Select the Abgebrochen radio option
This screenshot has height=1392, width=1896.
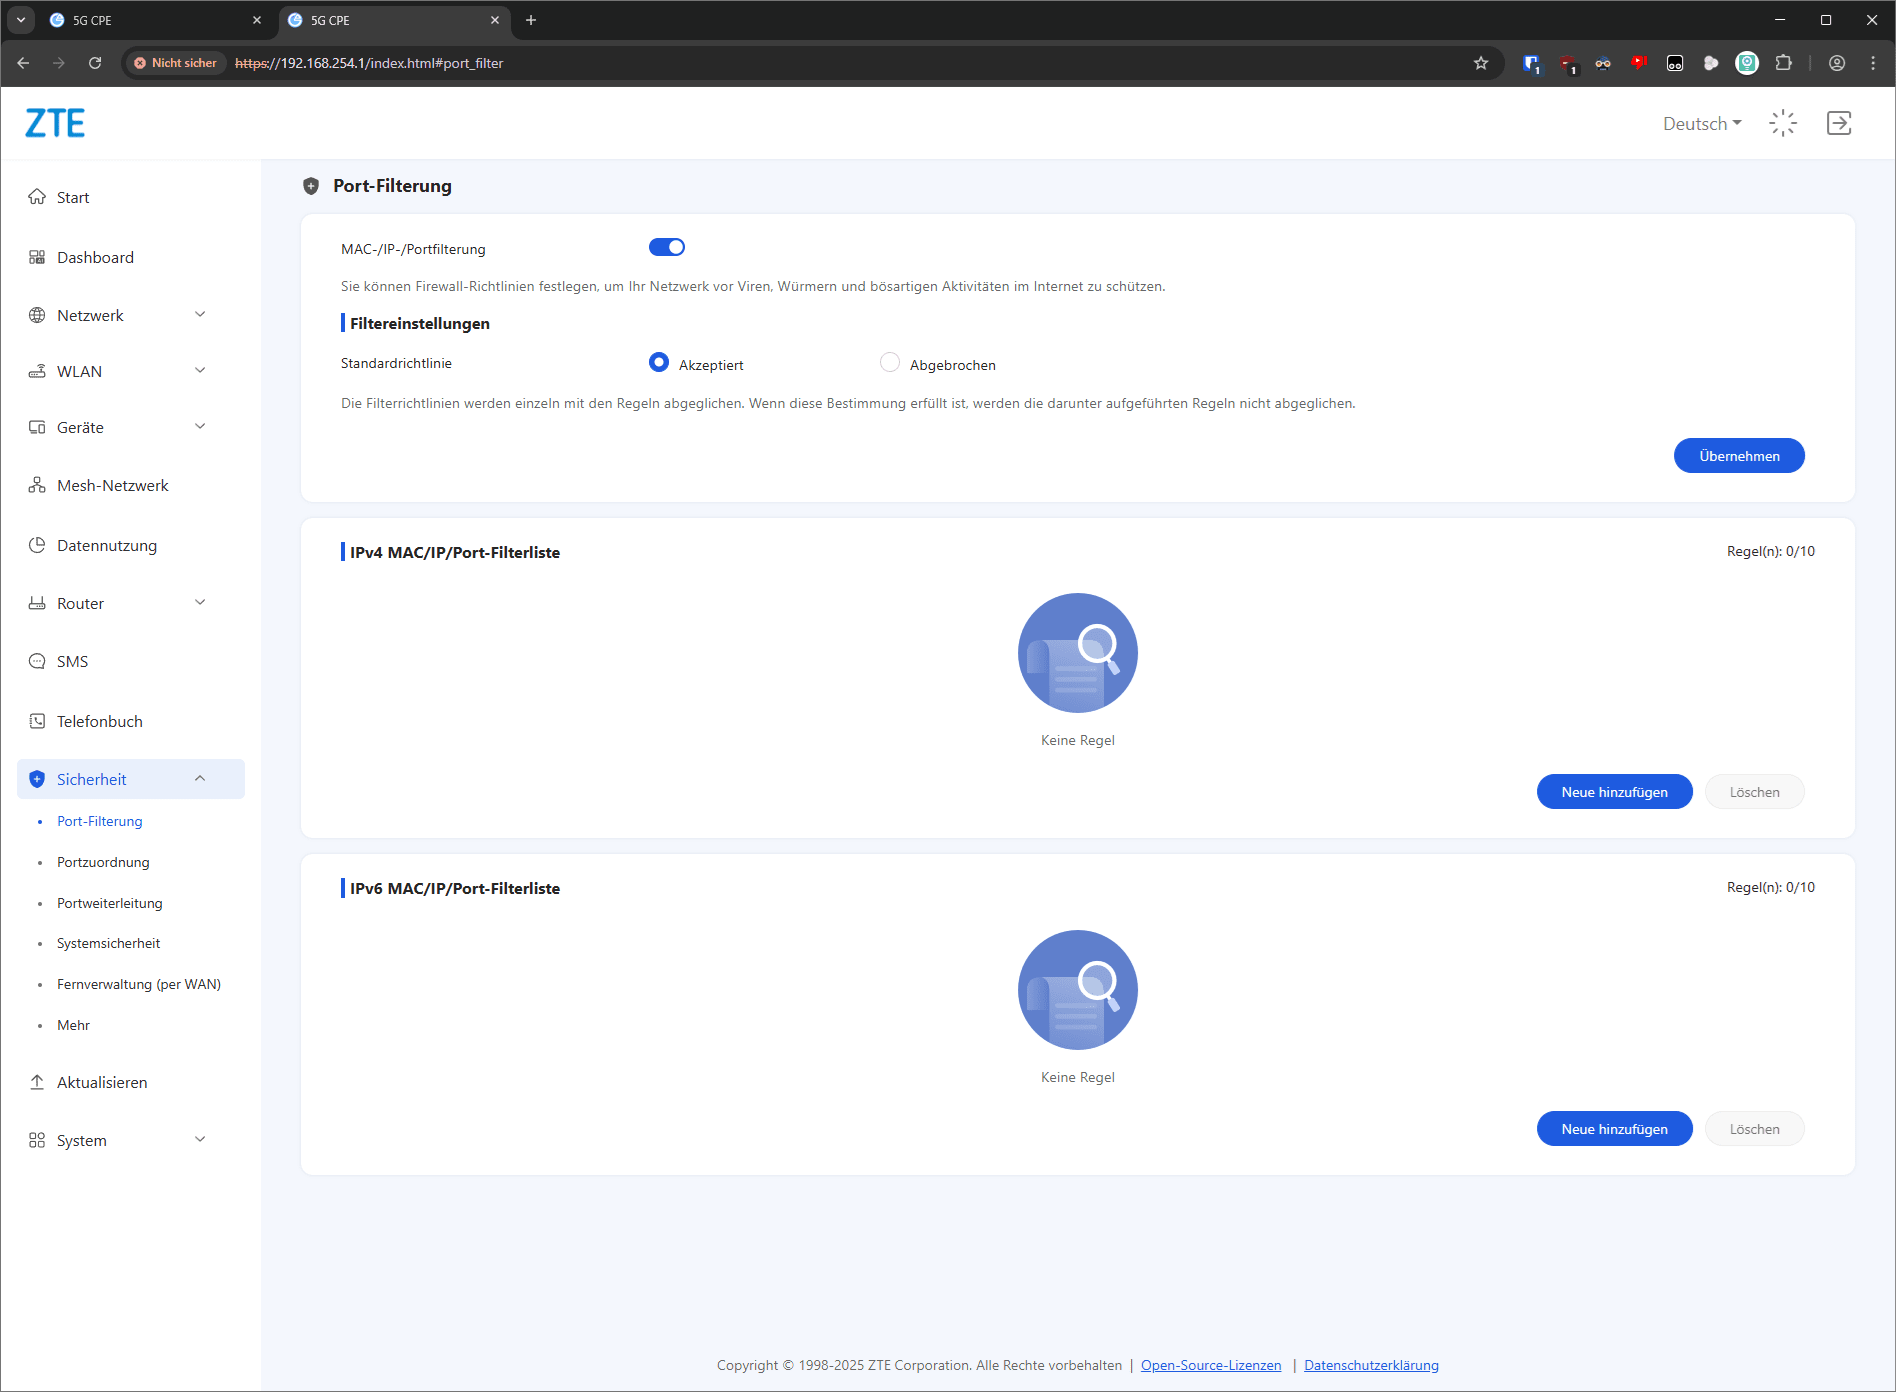tap(890, 362)
